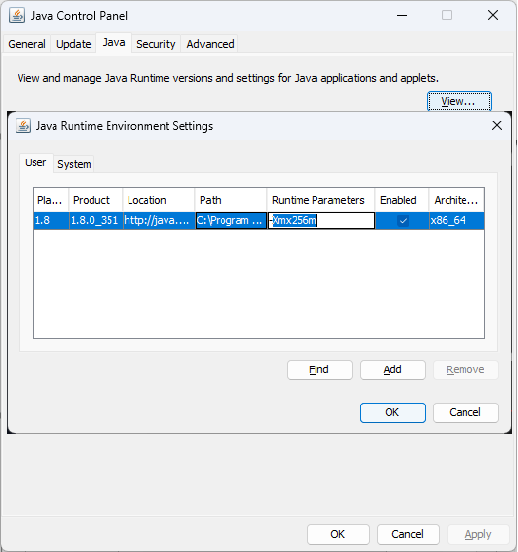This screenshot has height=552, width=518.
Task: Click the http://java location cell
Action: click(x=159, y=221)
